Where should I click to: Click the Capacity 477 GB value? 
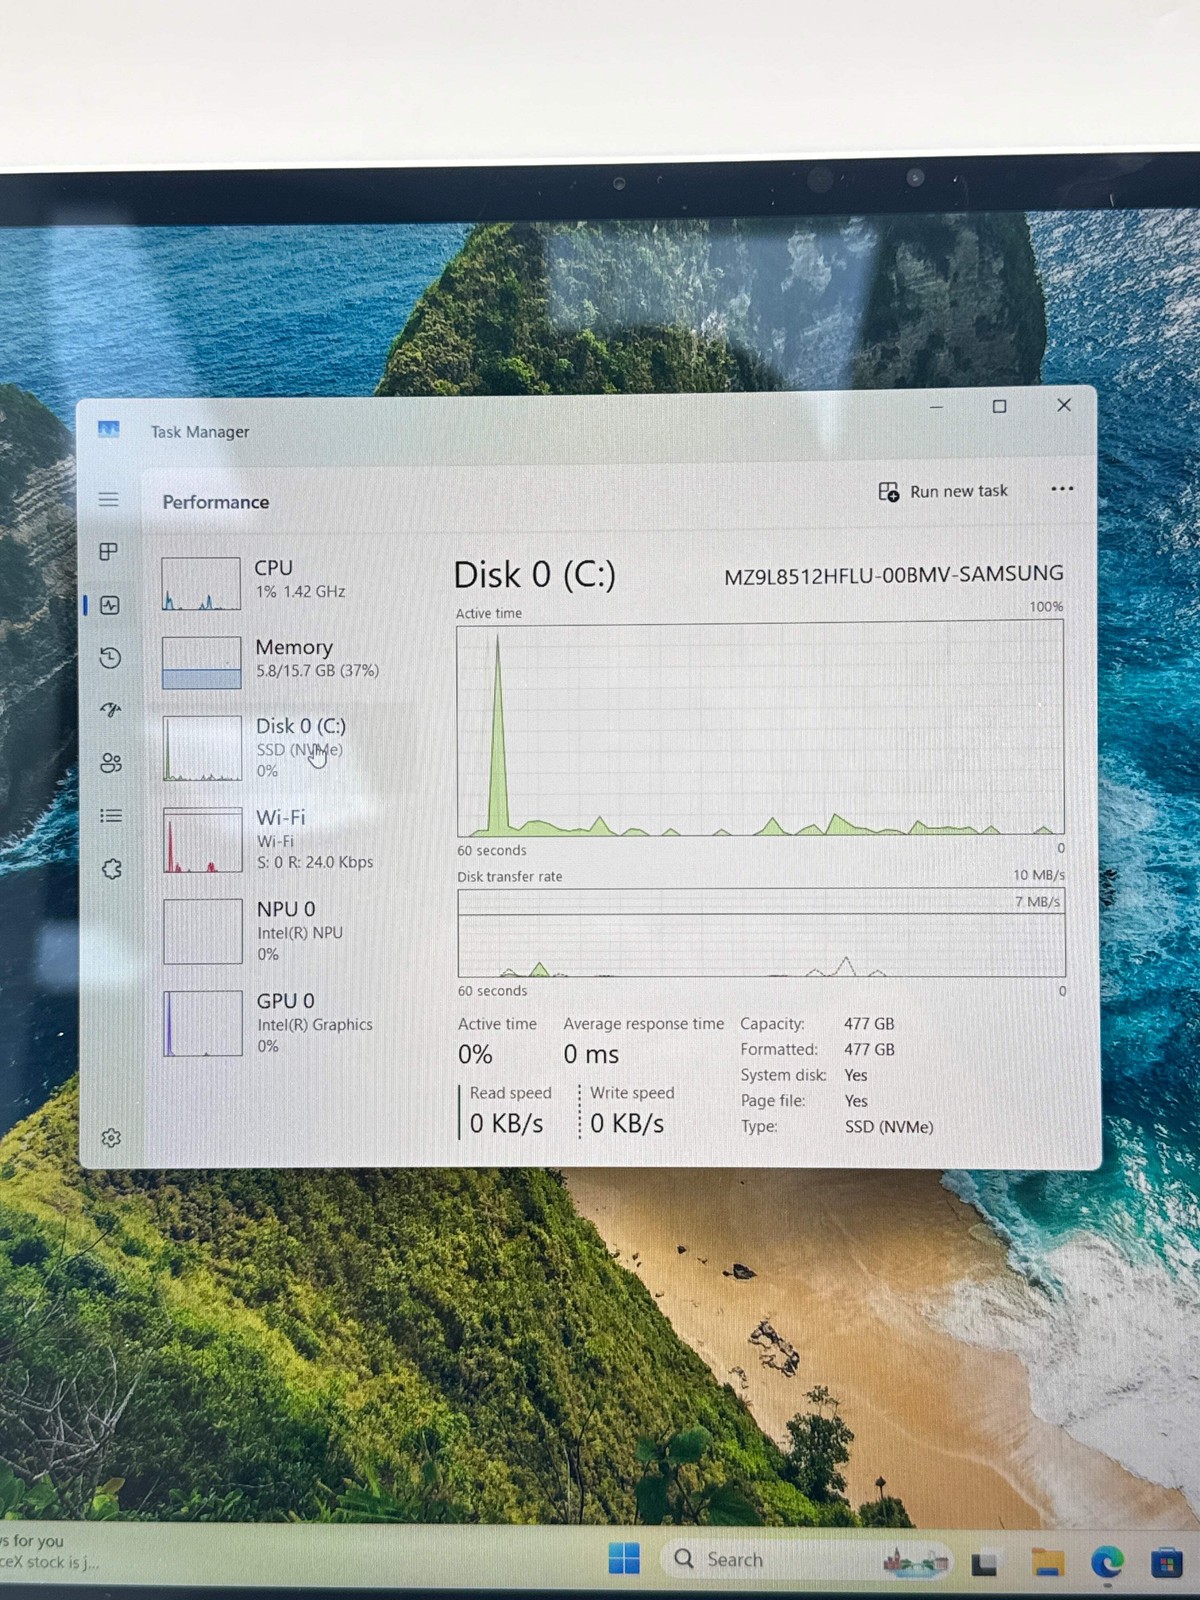coord(869,1024)
